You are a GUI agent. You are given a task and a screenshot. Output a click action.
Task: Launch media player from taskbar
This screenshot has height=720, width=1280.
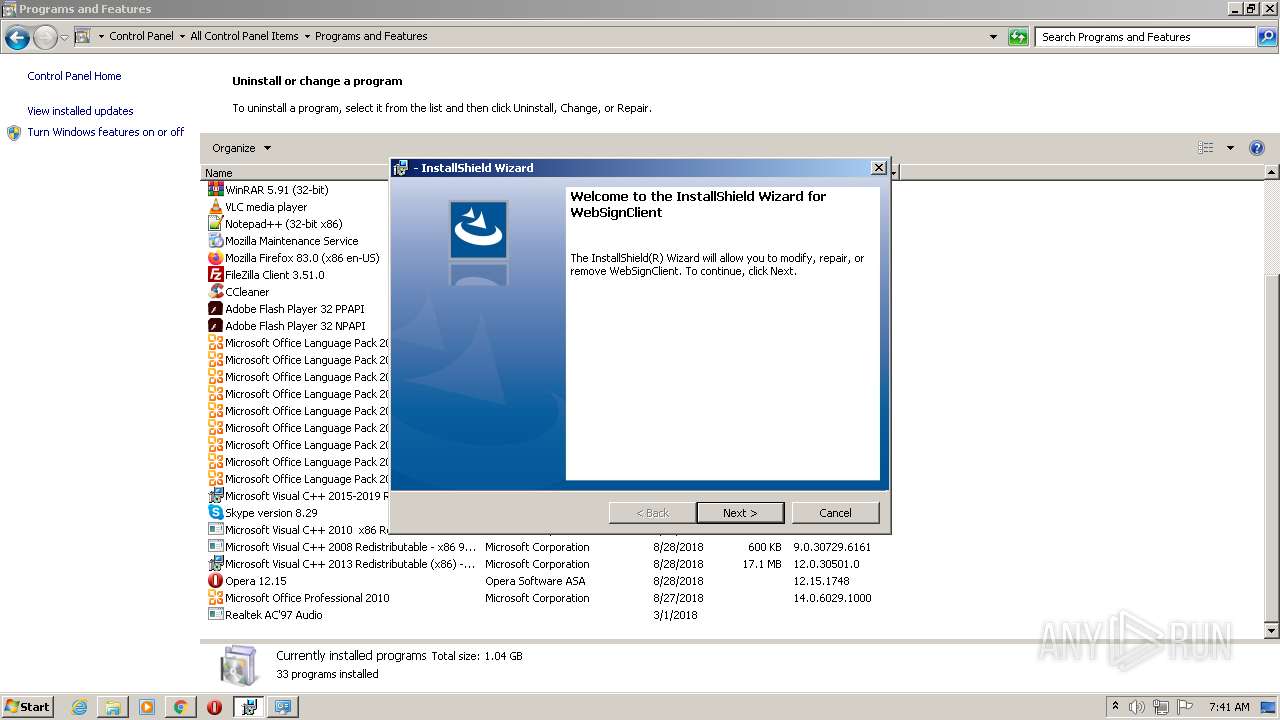[x=147, y=707]
